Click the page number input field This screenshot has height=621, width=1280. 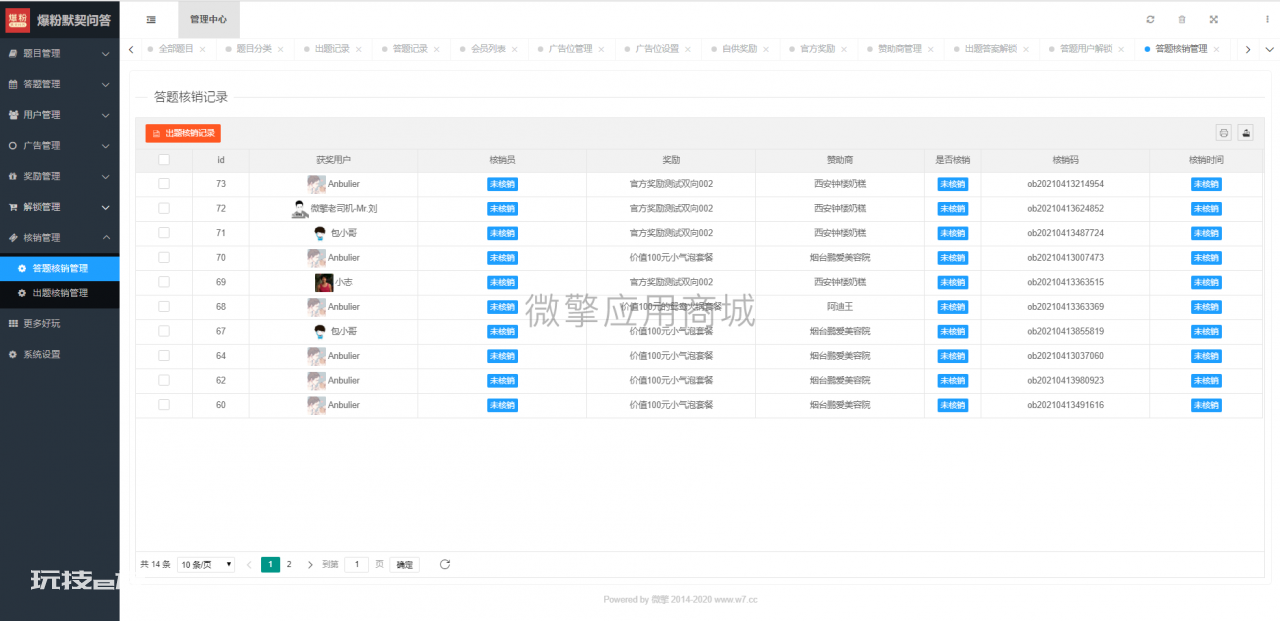click(x=357, y=564)
